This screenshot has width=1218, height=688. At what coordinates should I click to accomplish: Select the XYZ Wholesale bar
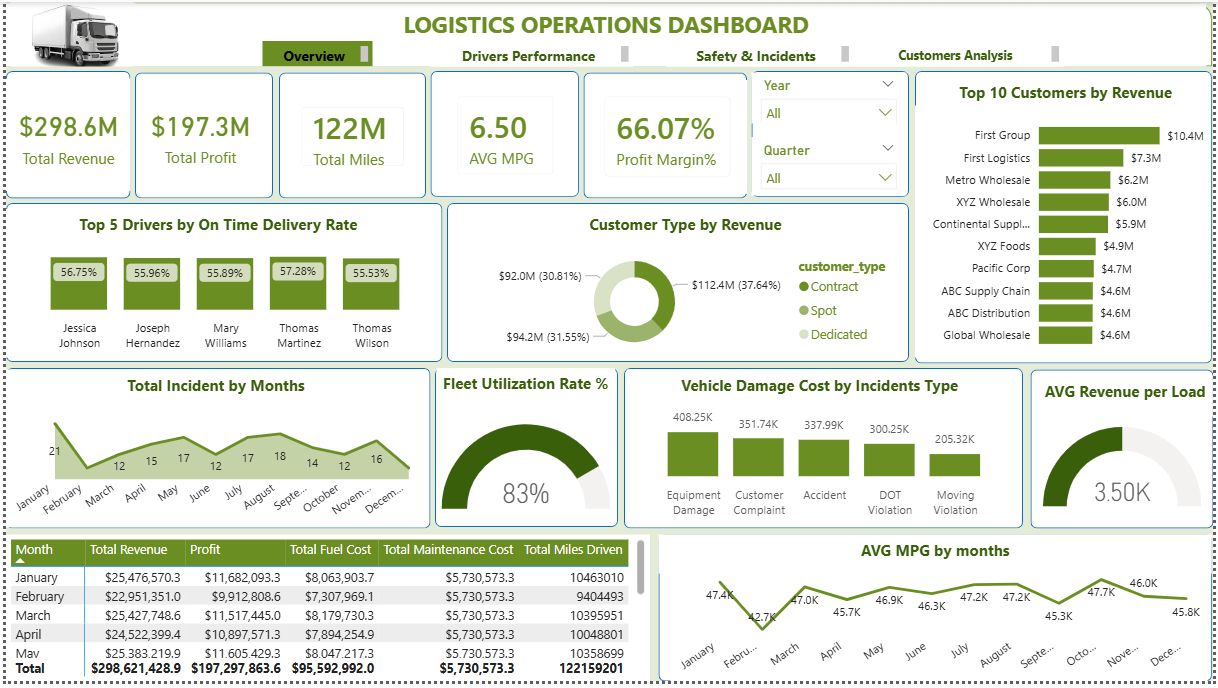pyautogui.click(x=1073, y=202)
